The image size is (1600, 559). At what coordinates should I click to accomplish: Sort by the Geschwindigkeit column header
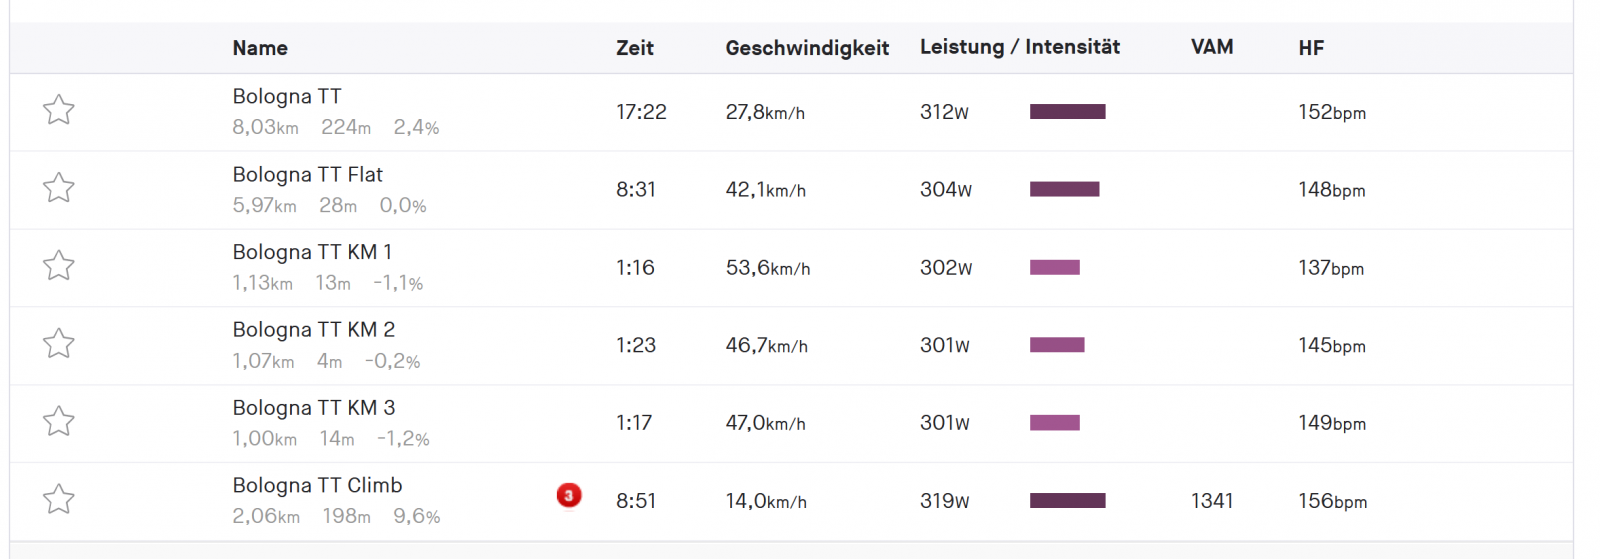point(807,48)
